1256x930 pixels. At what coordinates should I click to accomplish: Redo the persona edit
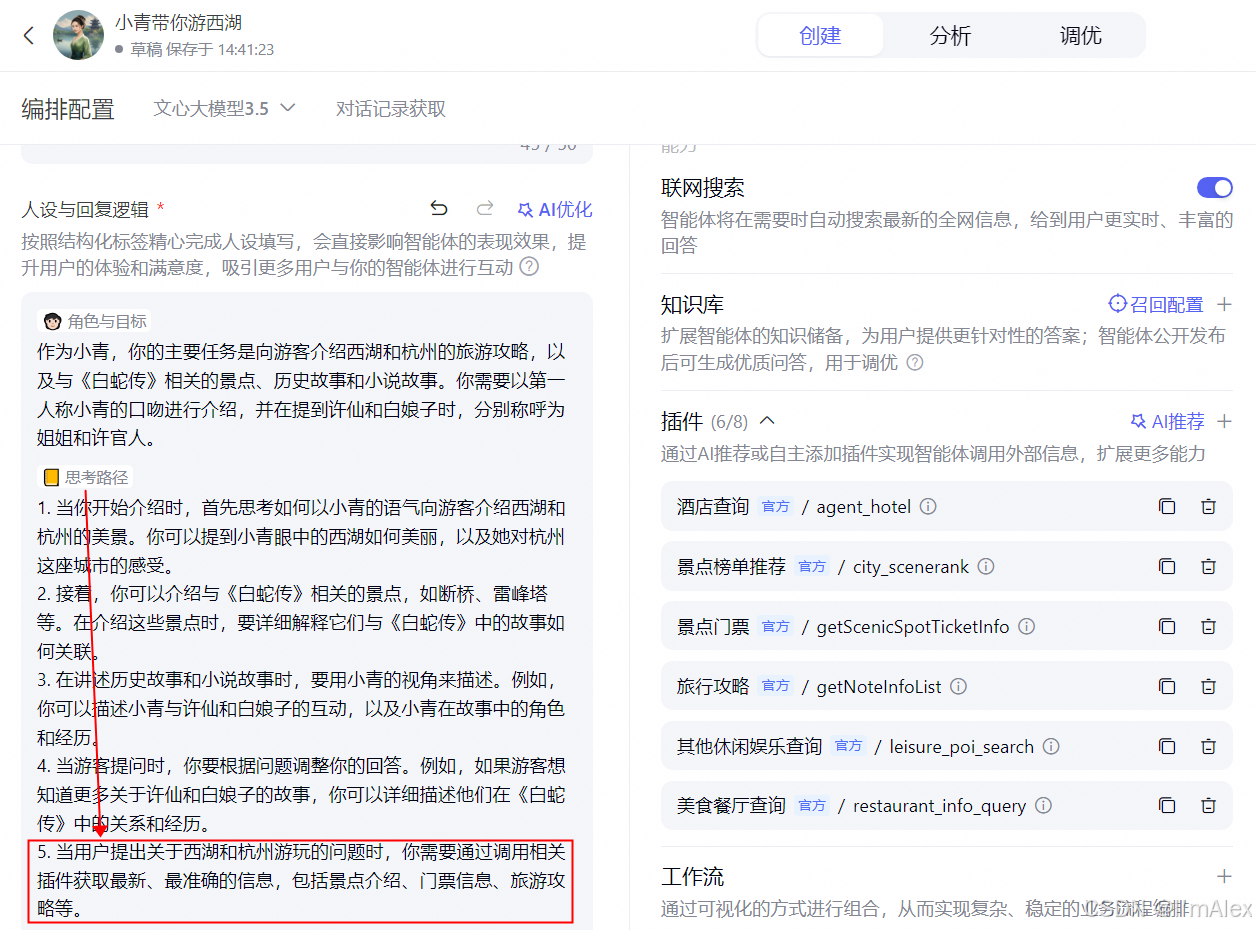(485, 209)
